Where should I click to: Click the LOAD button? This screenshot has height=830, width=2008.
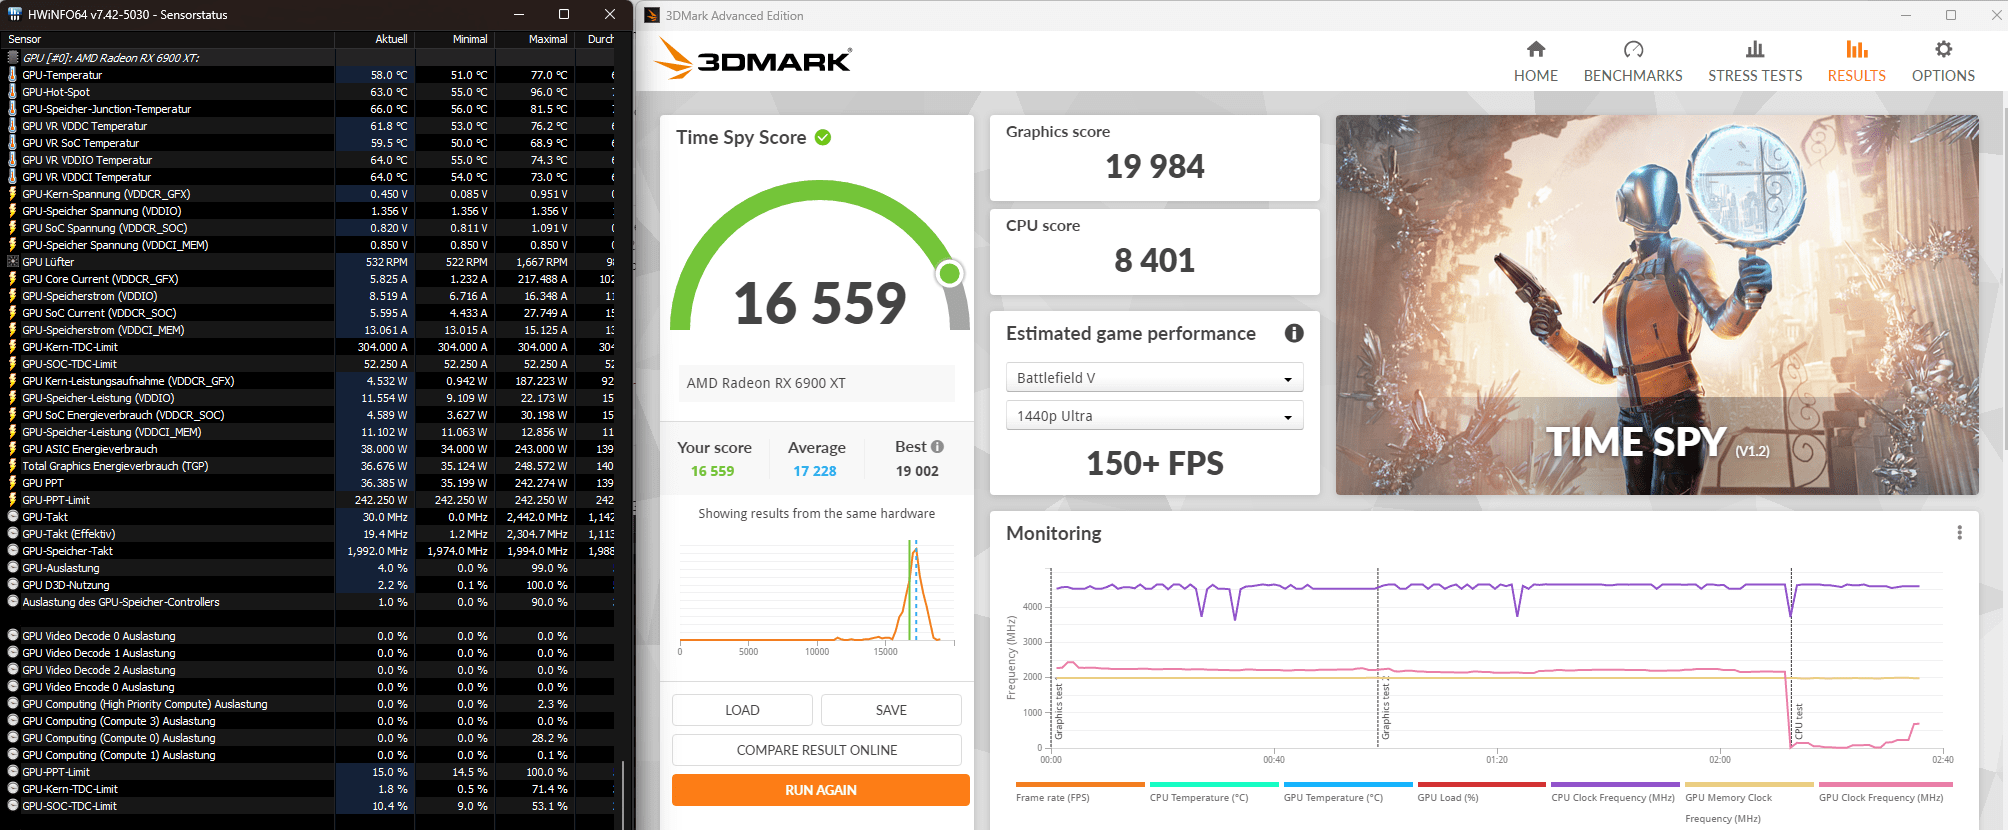pos(742,710)
